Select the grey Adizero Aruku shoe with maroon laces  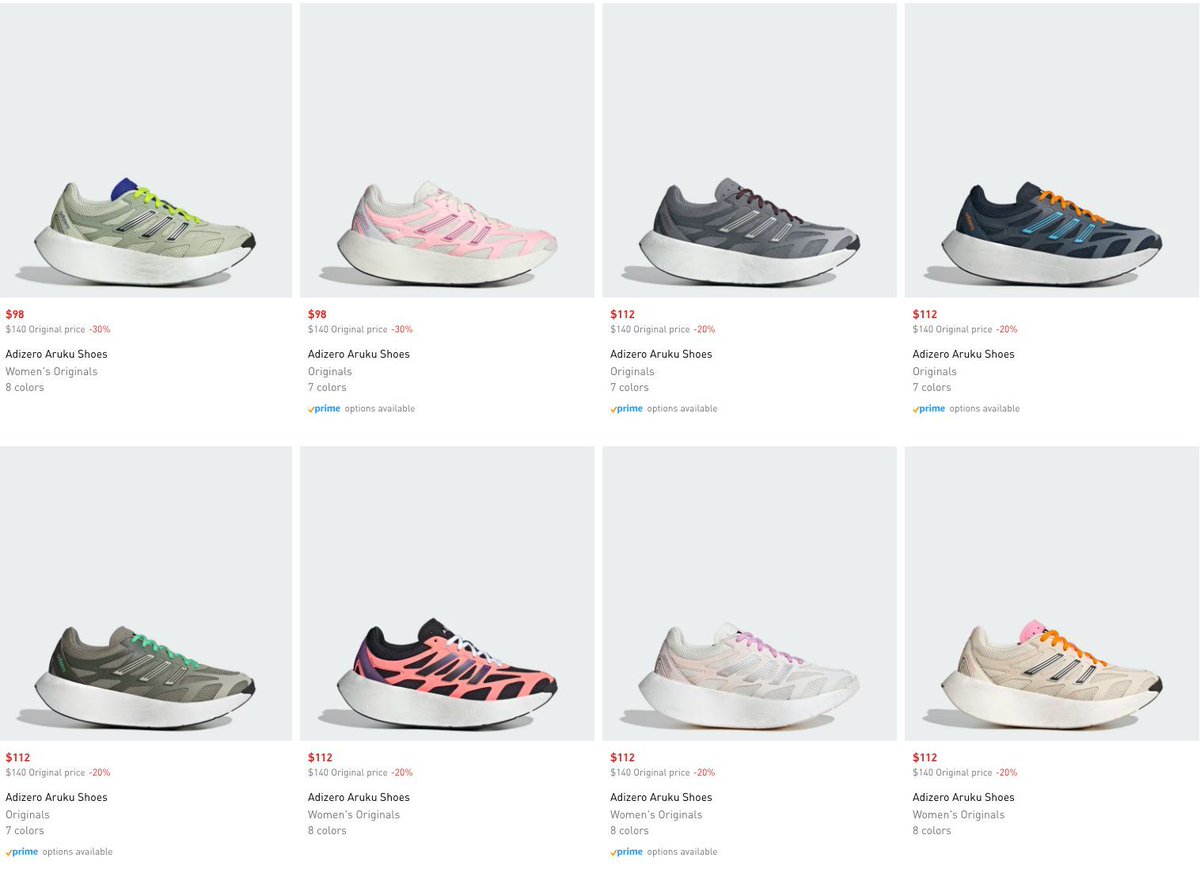pyautogui.click(x=749, y=150)
